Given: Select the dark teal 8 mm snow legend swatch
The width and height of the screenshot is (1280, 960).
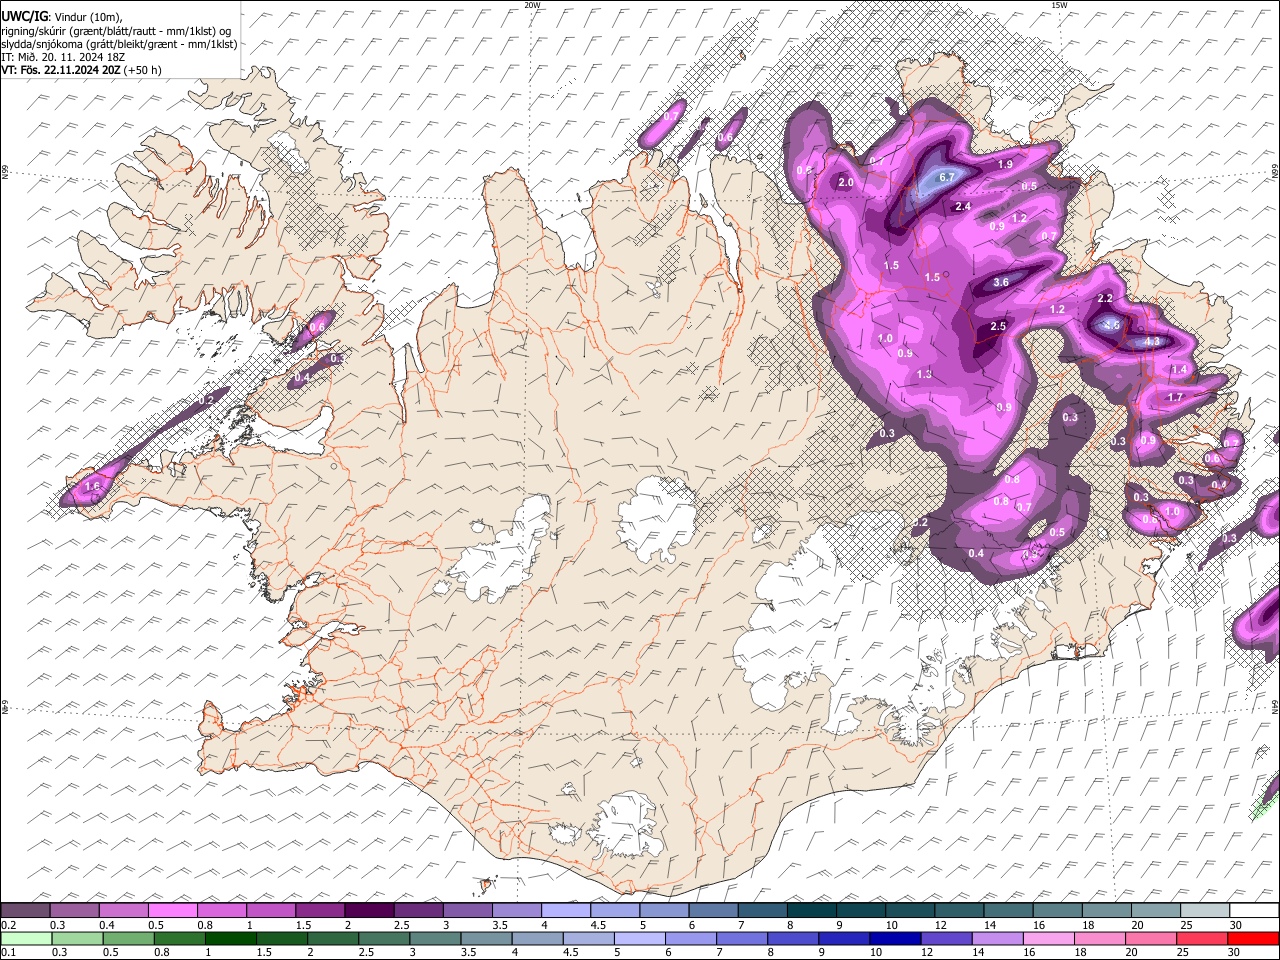Looking at the screenshot, I should tap(812, 910).
